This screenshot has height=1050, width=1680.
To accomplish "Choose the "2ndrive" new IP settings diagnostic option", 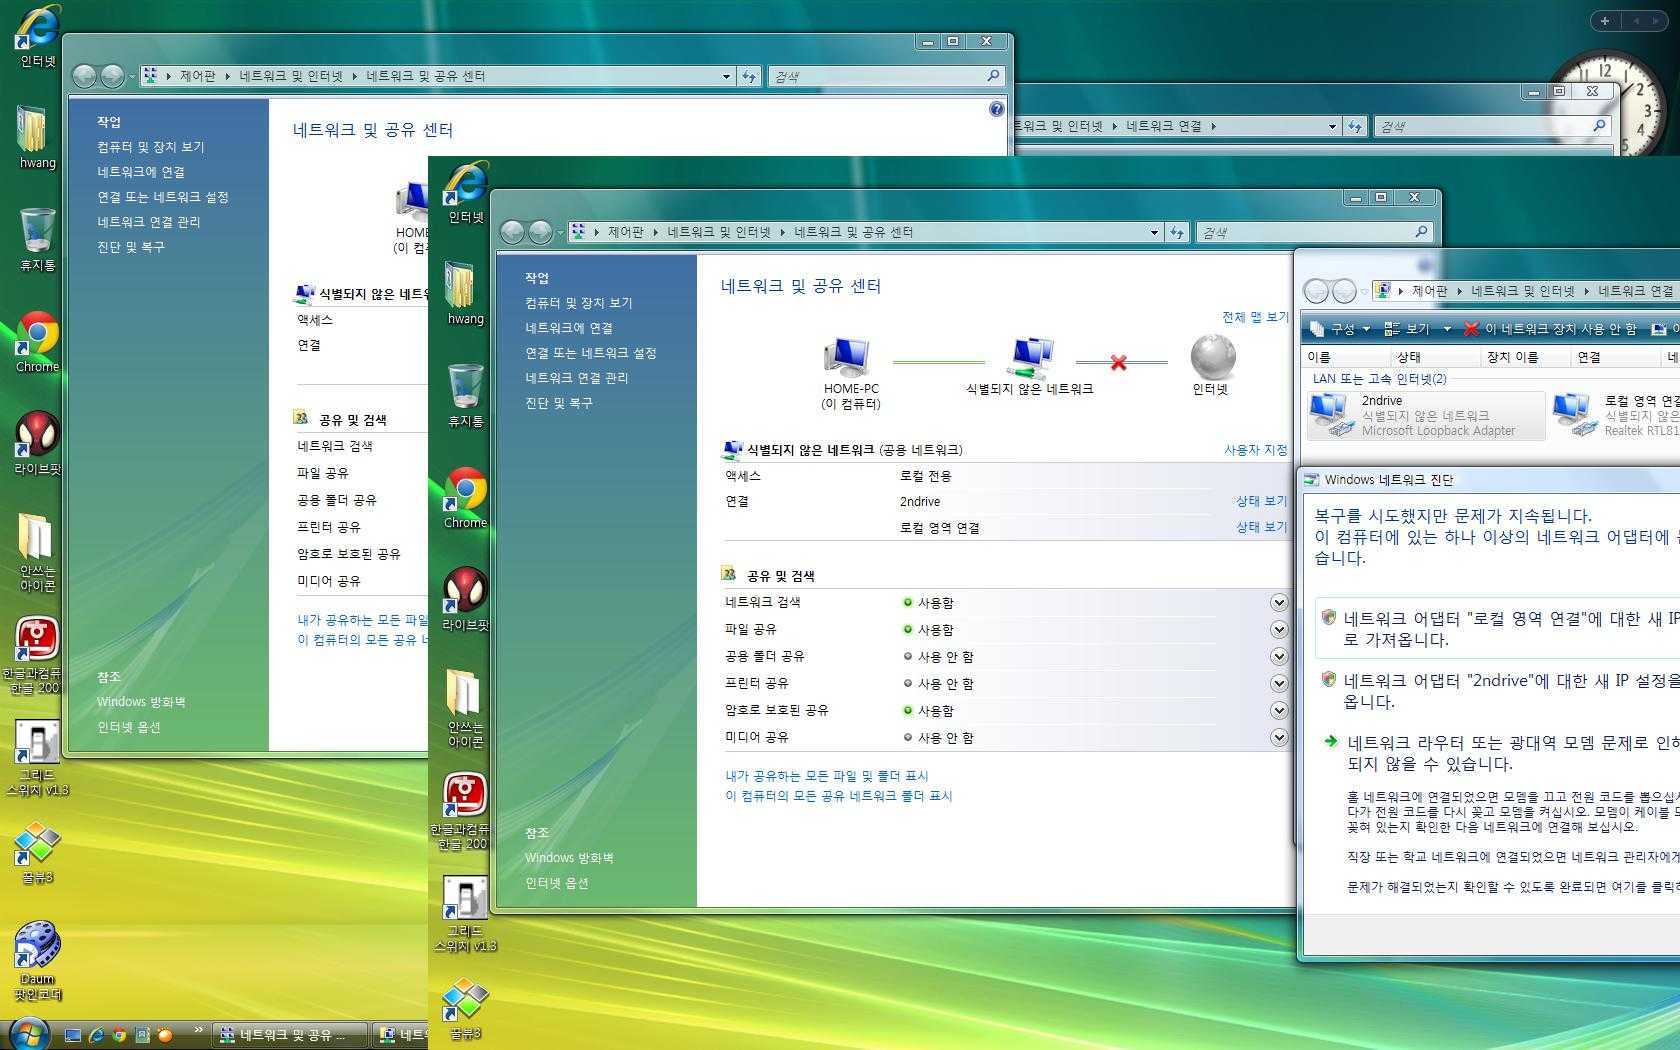I will (x=1497, y=691).
